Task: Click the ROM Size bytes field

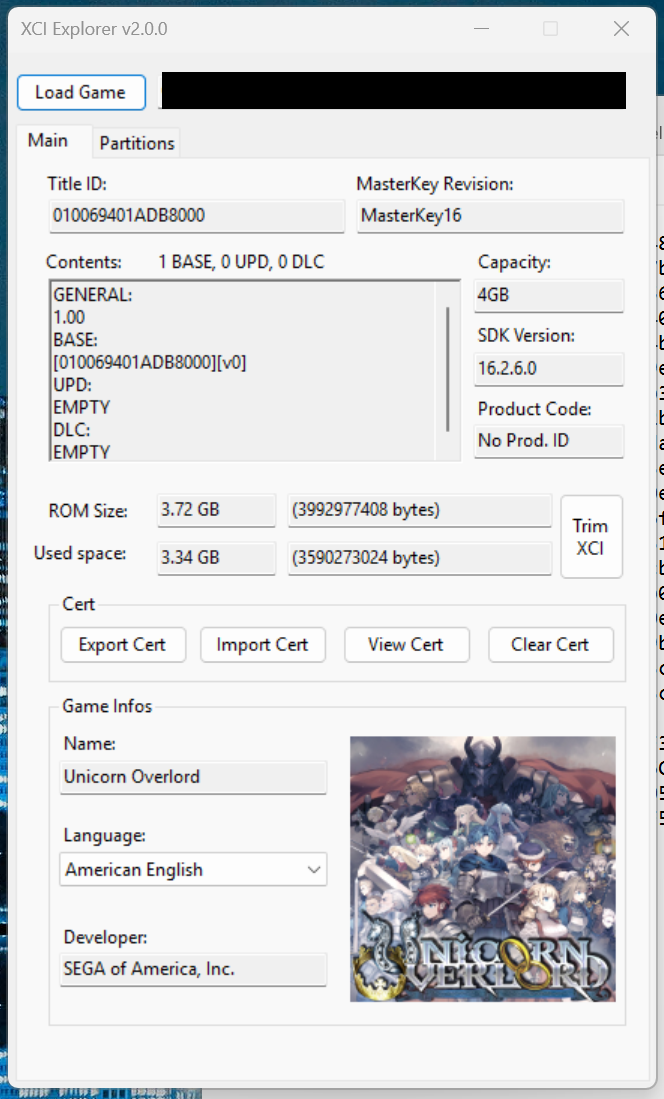Action: [419, 510]
